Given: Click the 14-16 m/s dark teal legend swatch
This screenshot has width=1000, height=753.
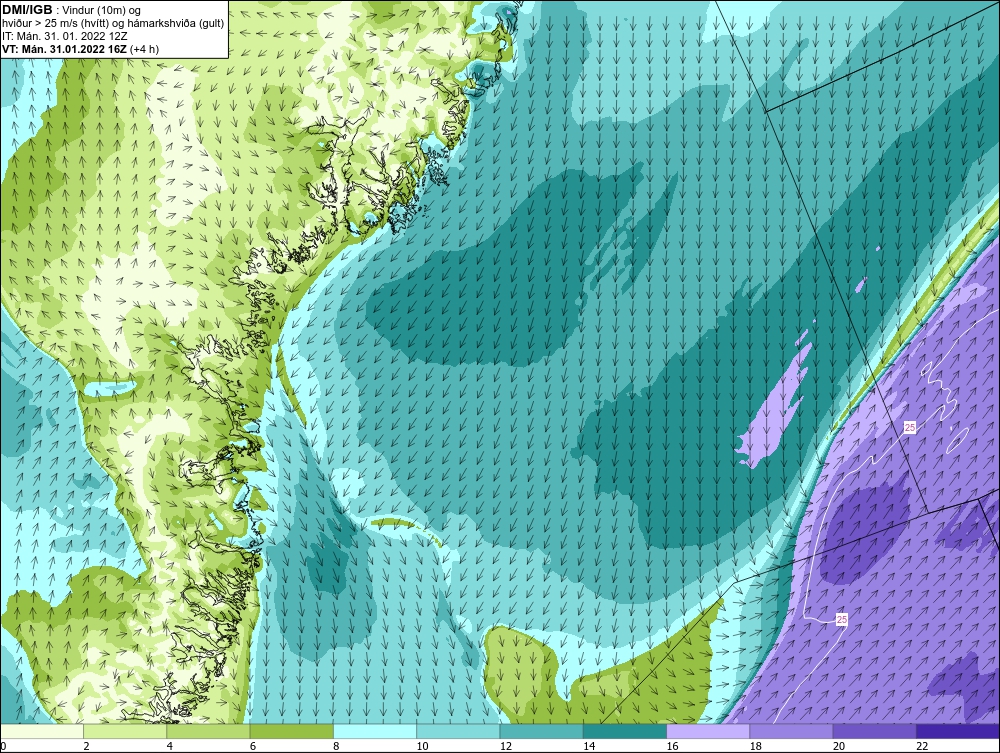Looking at the screenshot, I should pos(624,731).
